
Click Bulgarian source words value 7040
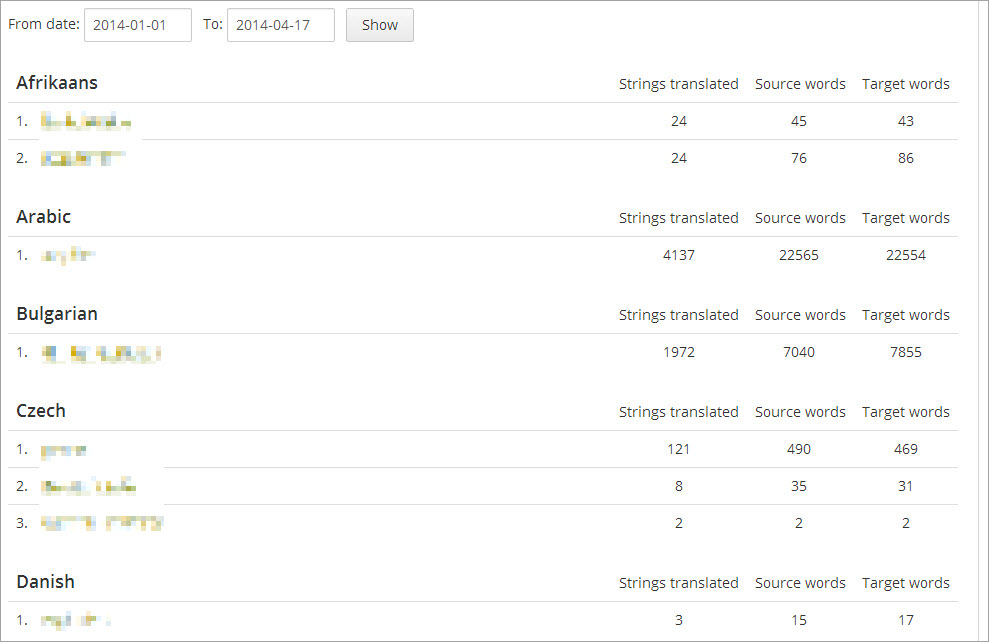[799, 353]
